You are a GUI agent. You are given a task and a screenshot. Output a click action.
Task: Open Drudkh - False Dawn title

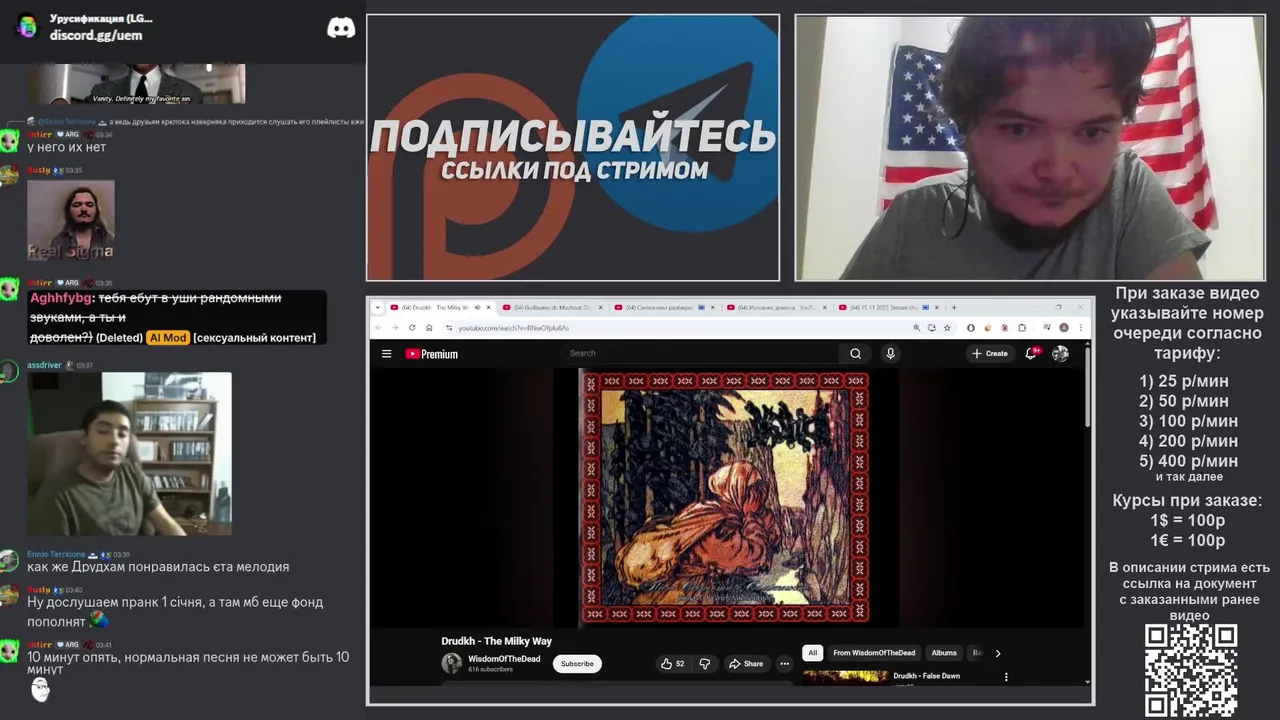click(x=926, y=676)
